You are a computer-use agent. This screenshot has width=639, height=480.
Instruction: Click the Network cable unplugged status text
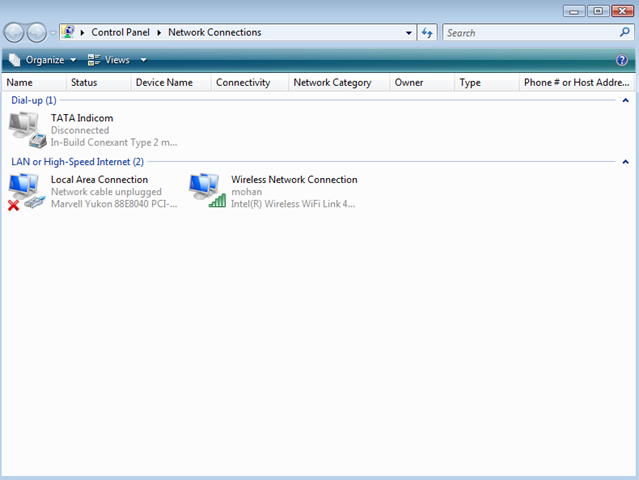coord(106,192)
